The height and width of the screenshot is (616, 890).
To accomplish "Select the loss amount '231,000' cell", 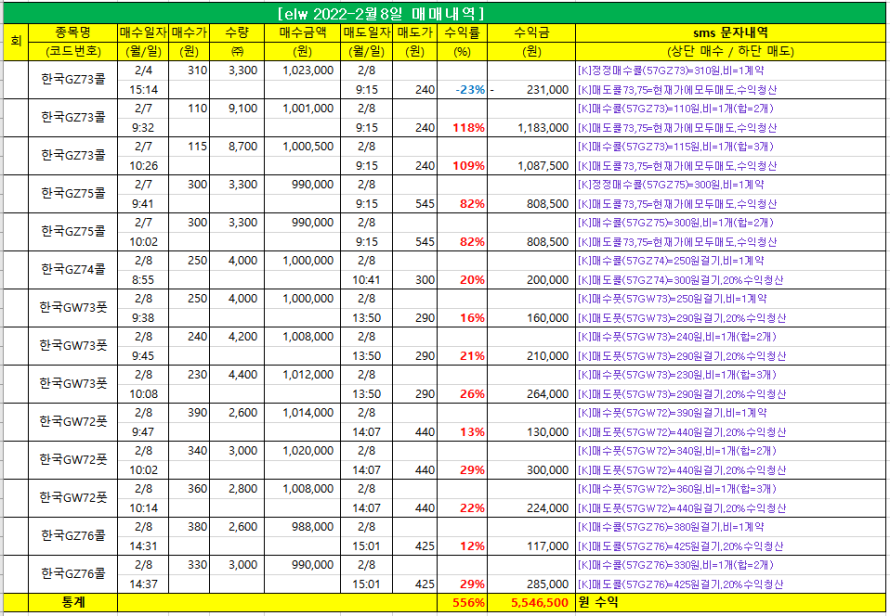I will click(x=531, y=90).
